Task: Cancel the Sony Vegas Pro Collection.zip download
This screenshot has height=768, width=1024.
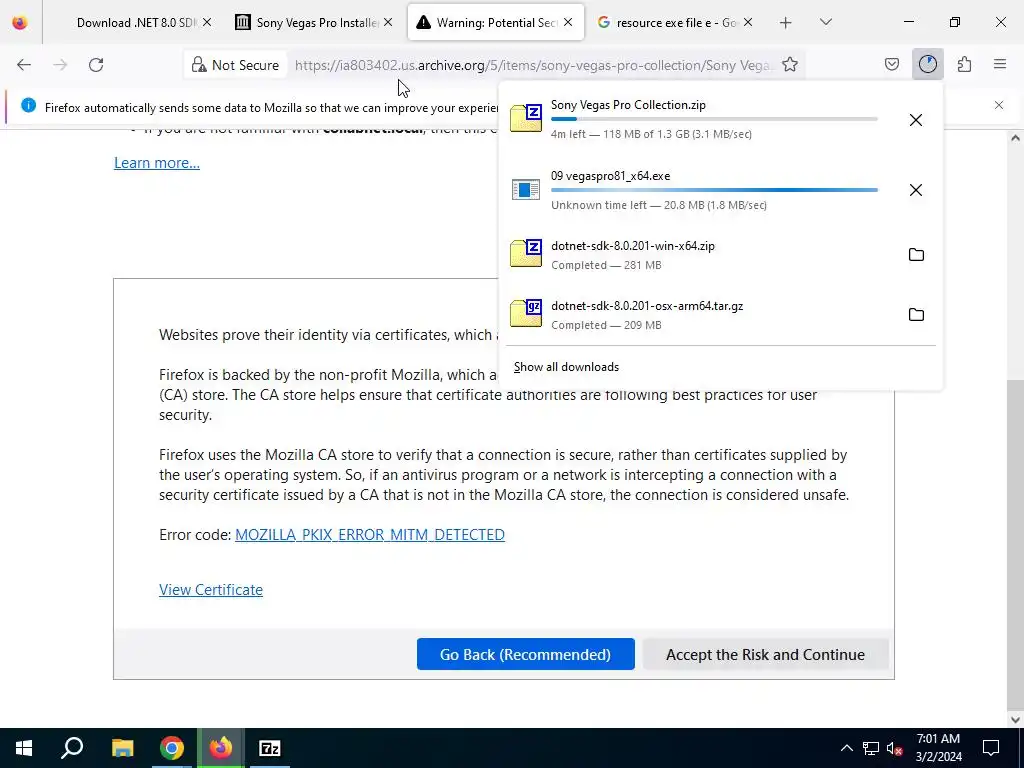Action: click(916, 120)
